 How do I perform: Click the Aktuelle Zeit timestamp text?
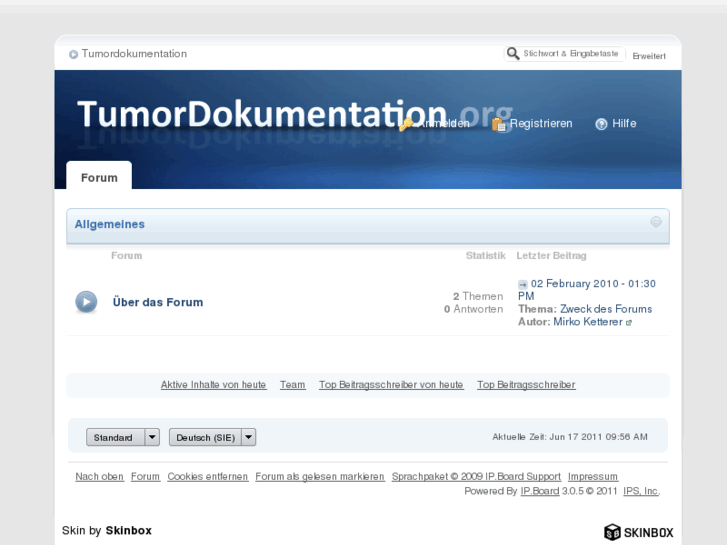[570, 437]
